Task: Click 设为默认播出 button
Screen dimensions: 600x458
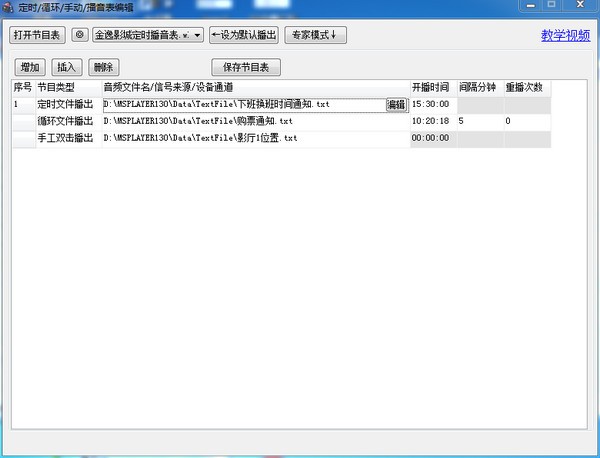Action: tap(244, 35)
